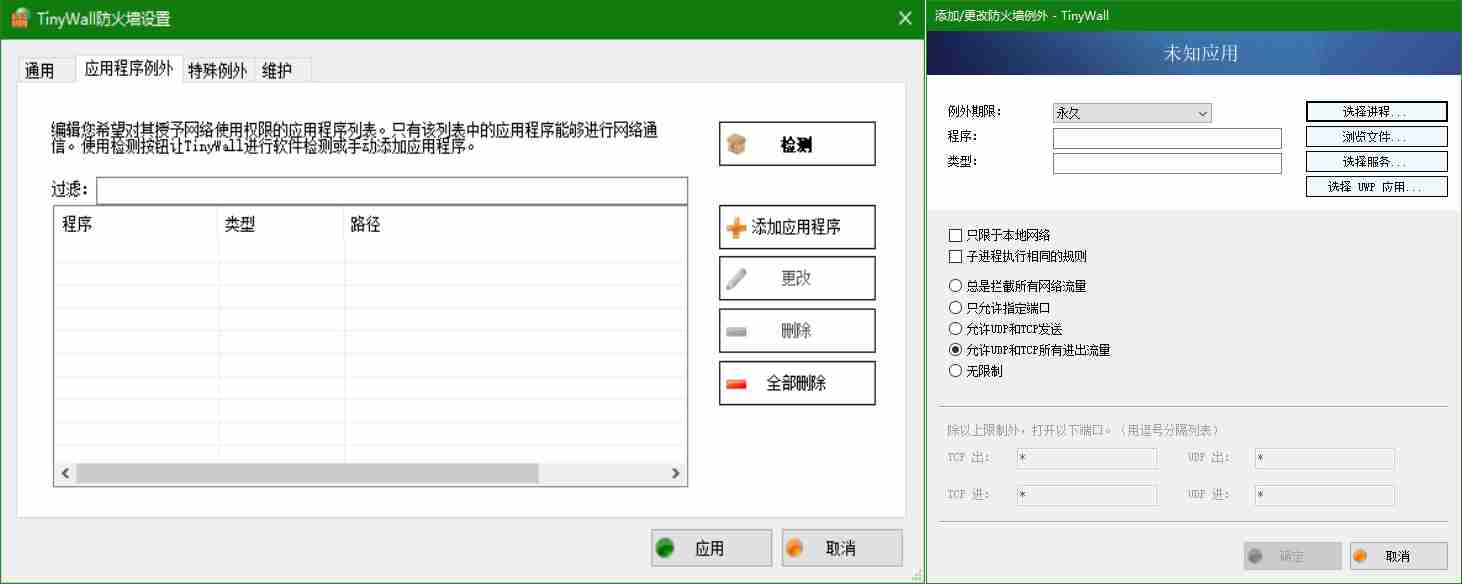The height and width of the screenshot is (584, 1462).
Task: Apply settings with 应用 button
Action: [x=711, y=548]
